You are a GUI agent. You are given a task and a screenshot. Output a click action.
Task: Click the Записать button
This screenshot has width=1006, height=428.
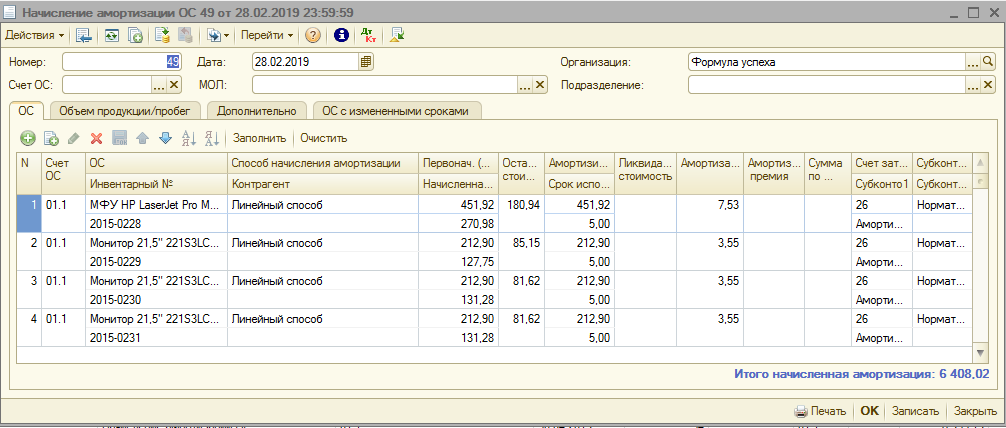point(915,411)
